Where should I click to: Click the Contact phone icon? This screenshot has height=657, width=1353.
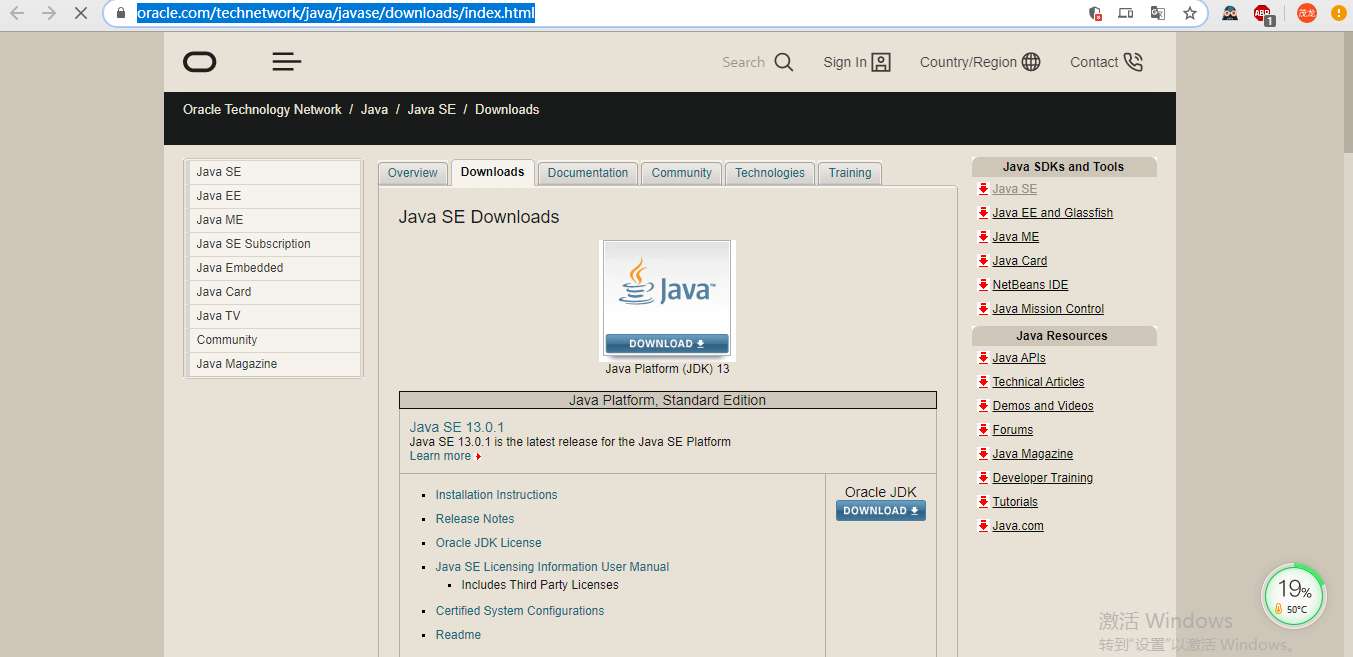coord(1133,62)
